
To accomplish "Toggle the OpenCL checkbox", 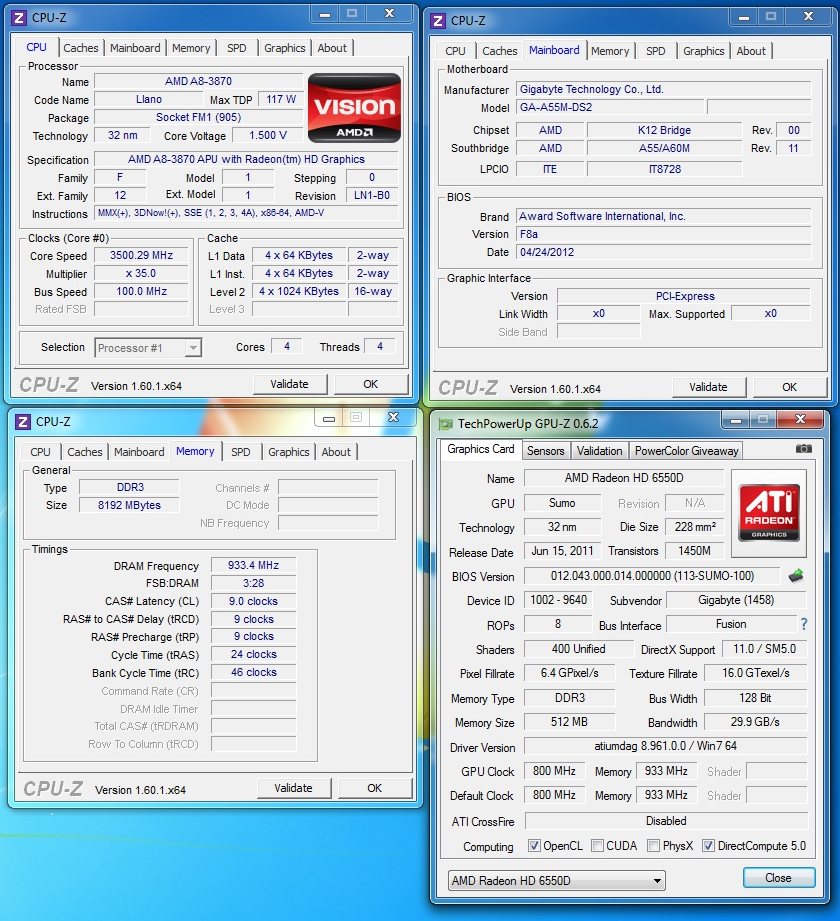I will [534, 846].
